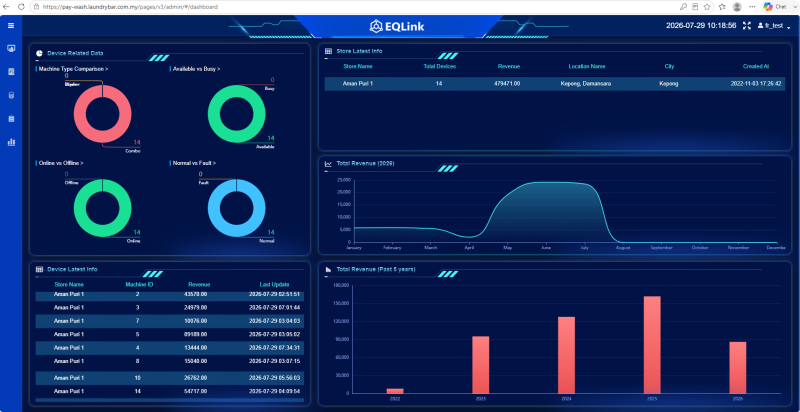Open the clipboard sidebar icon

point(11,119)
